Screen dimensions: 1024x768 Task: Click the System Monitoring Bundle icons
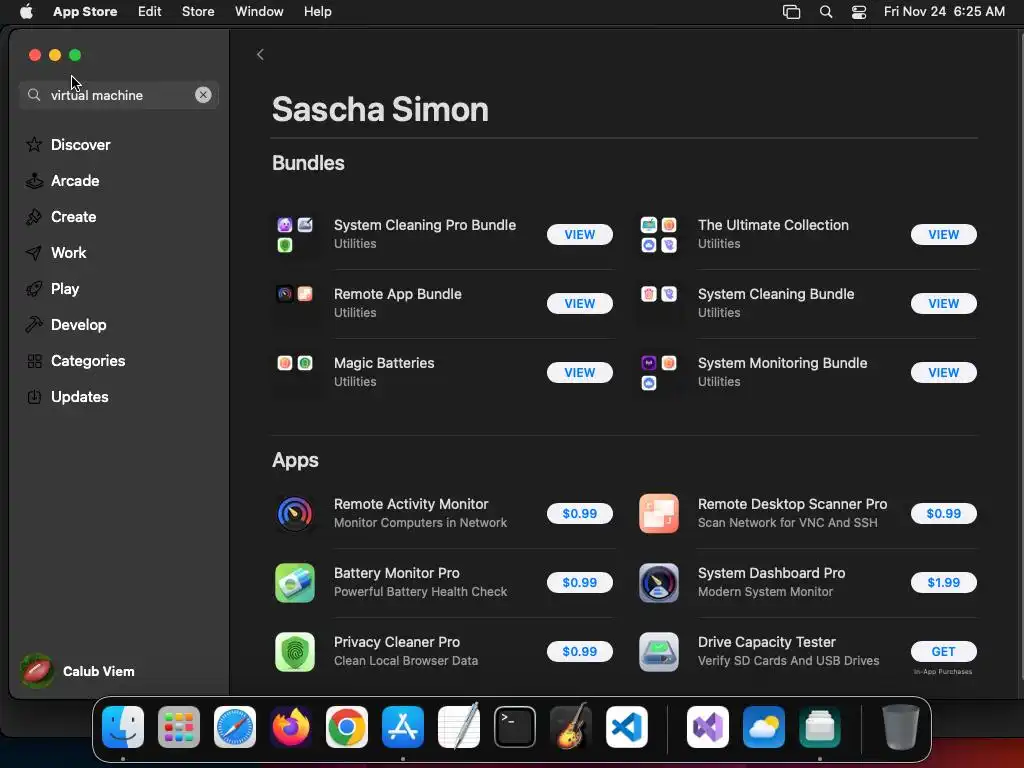(658, 372)
